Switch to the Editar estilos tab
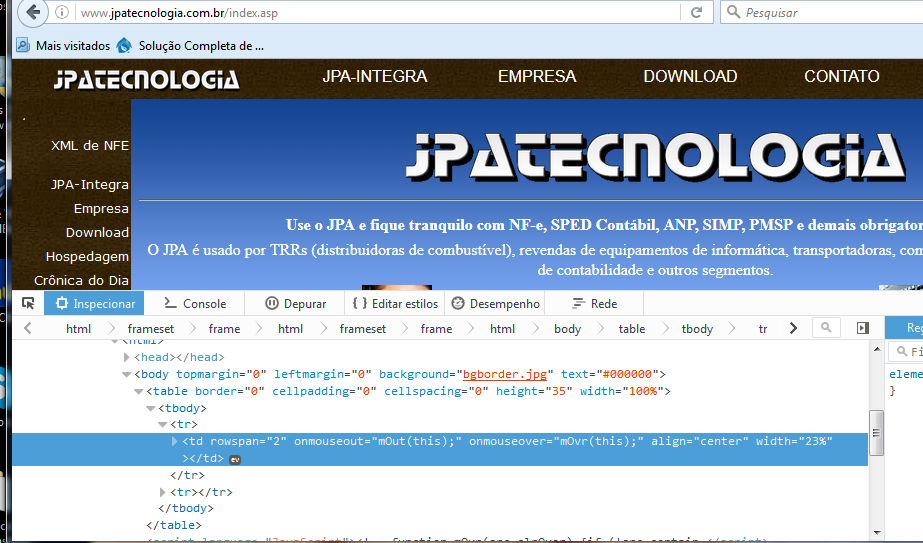 click(x=395, y=303)
